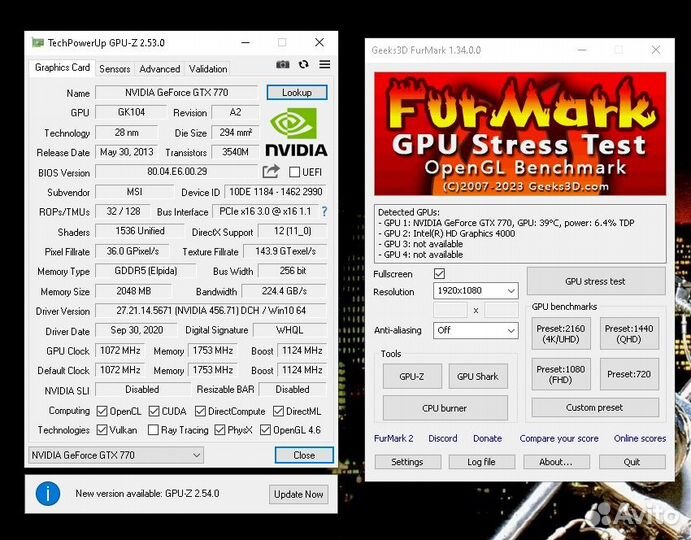Start the GPU stress test
The image size is (691, 540).
596,281
